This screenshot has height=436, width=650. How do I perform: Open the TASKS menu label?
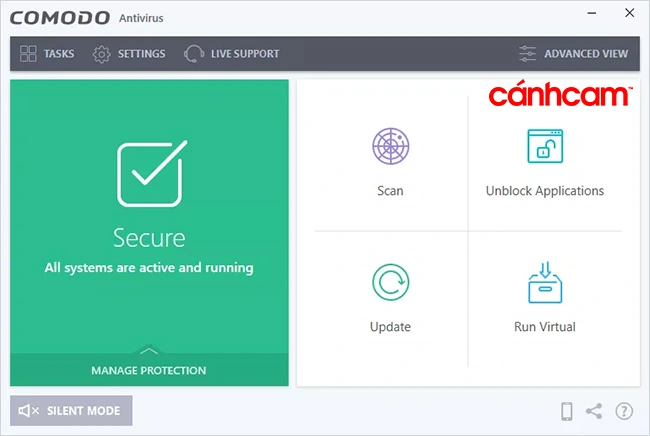pos(59,54)
